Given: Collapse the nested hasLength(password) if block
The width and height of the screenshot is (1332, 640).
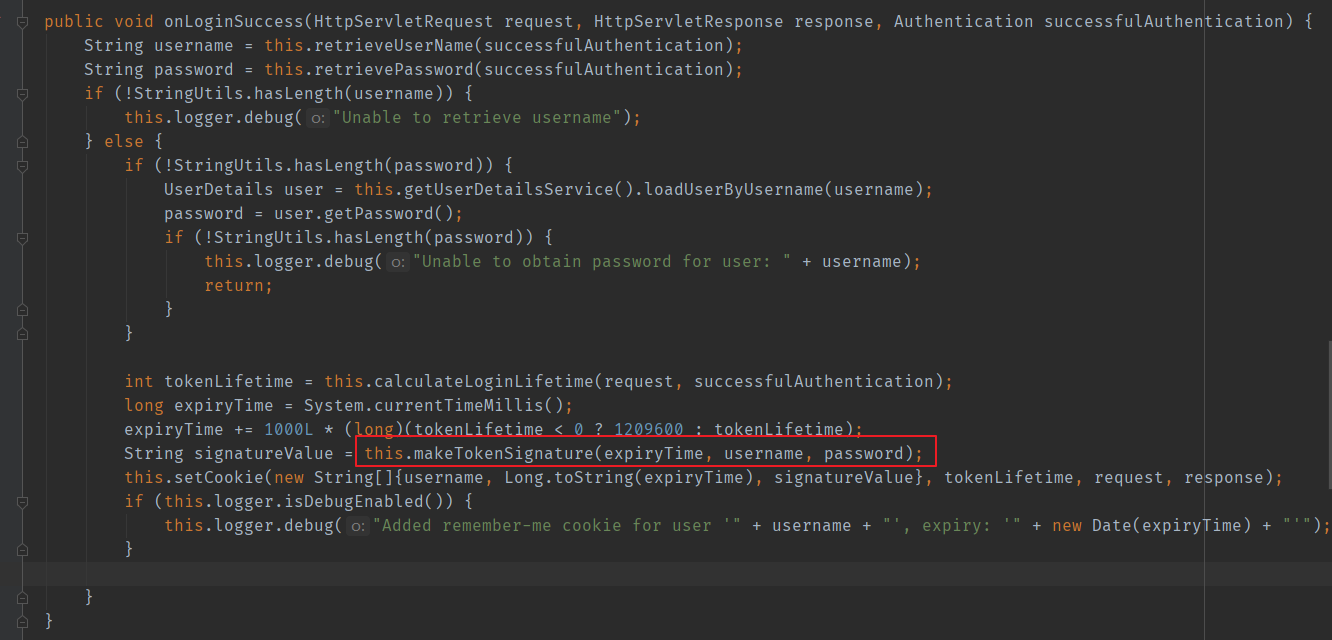Looking at the screenshot, I should pos(22,237).
